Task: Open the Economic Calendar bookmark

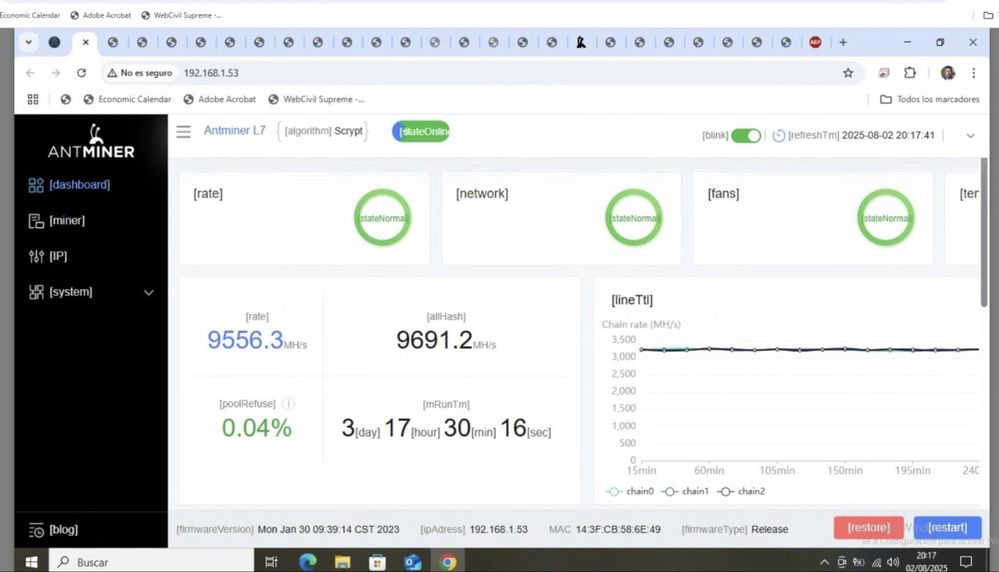Action: [127, 99]
